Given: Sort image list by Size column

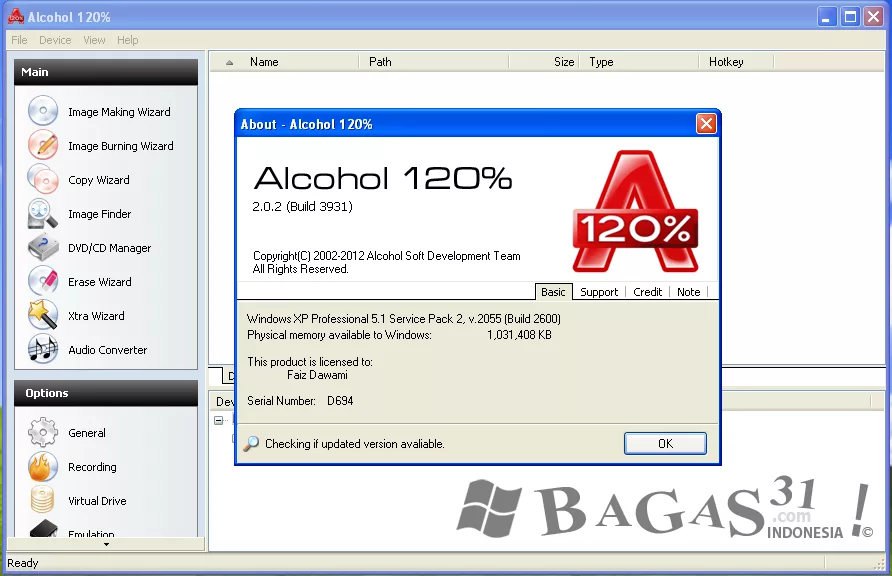Looking at the screenshot, I should point(544,62).
